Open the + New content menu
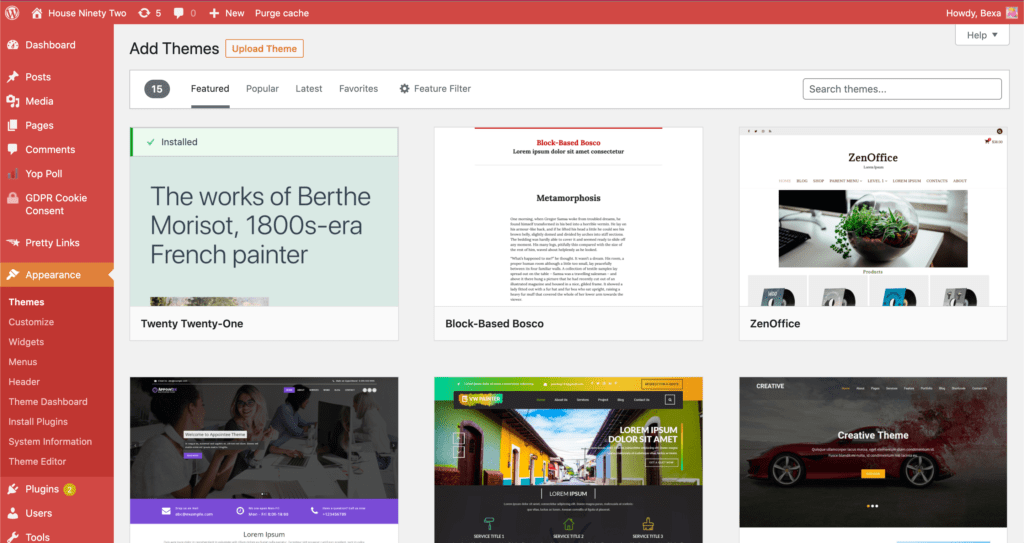 click(227, 13)
